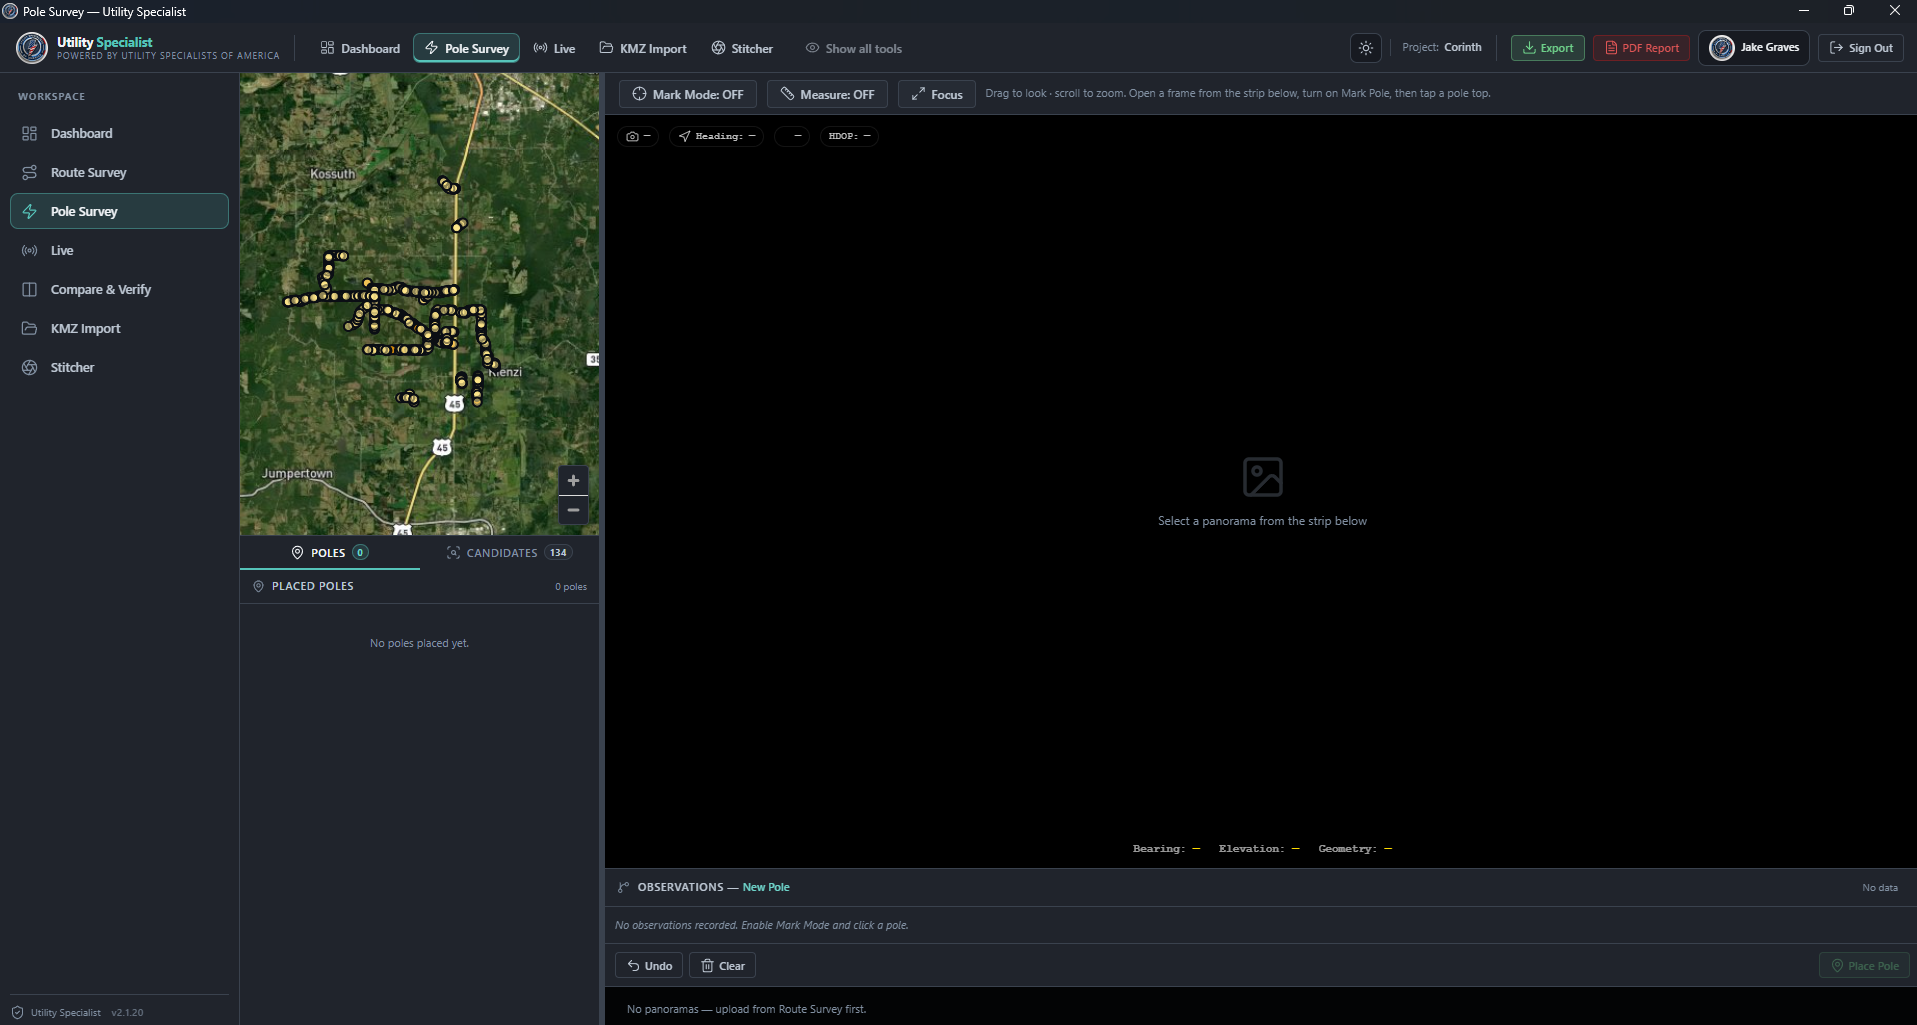Click the sidebar Stitcher aperture icon
1917x1025 pixels.
tap(30, 367)
